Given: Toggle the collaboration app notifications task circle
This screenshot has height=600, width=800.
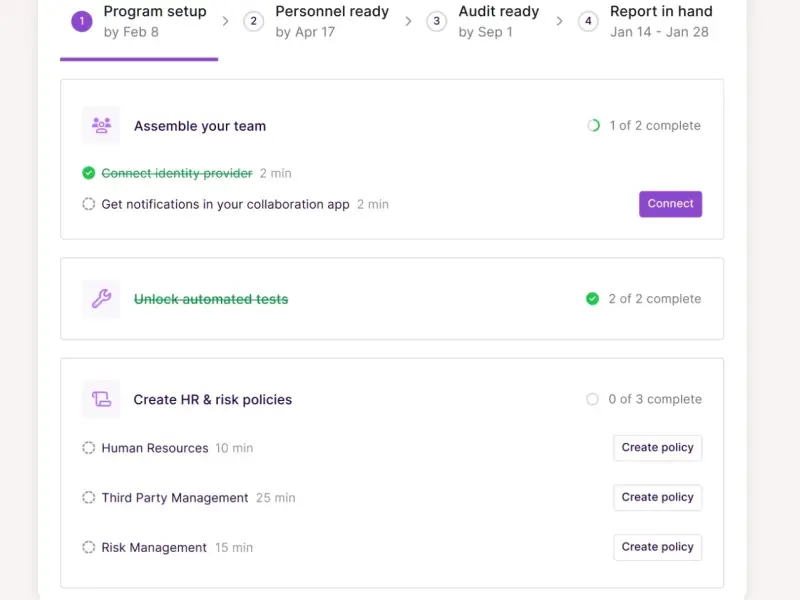Looking at the screenshot, I should pyautogui.click(x=89, y=204).
